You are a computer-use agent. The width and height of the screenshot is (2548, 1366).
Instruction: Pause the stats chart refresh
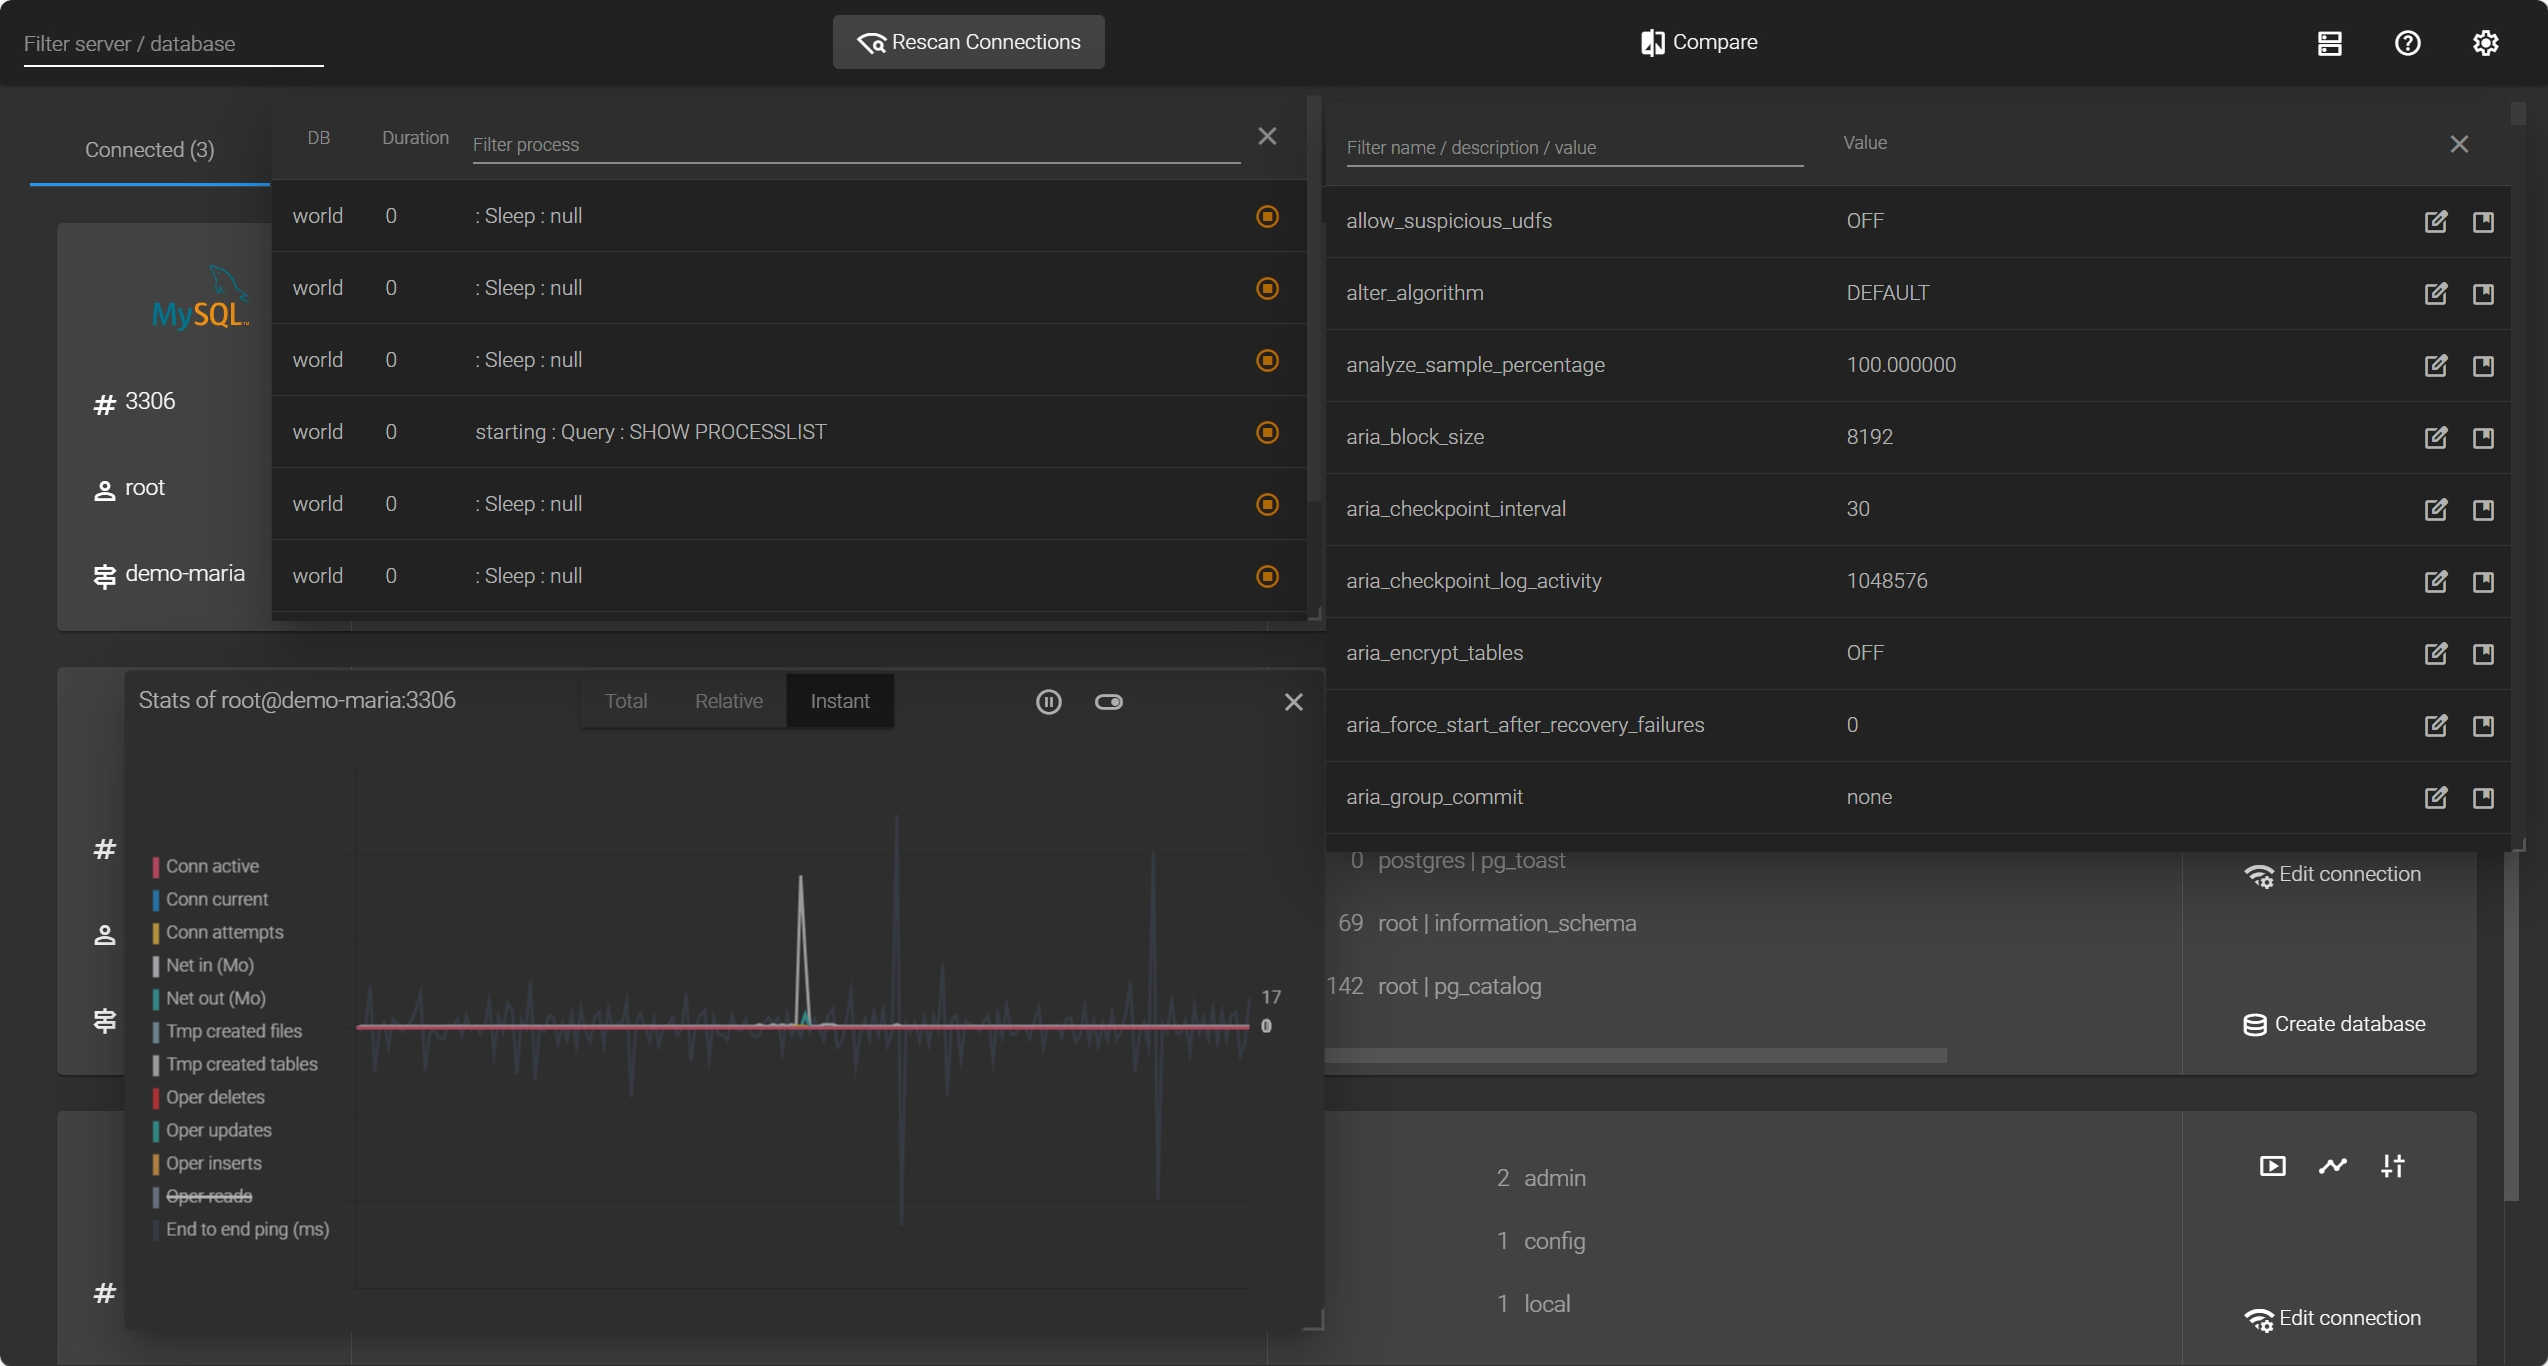[1048, 702]
